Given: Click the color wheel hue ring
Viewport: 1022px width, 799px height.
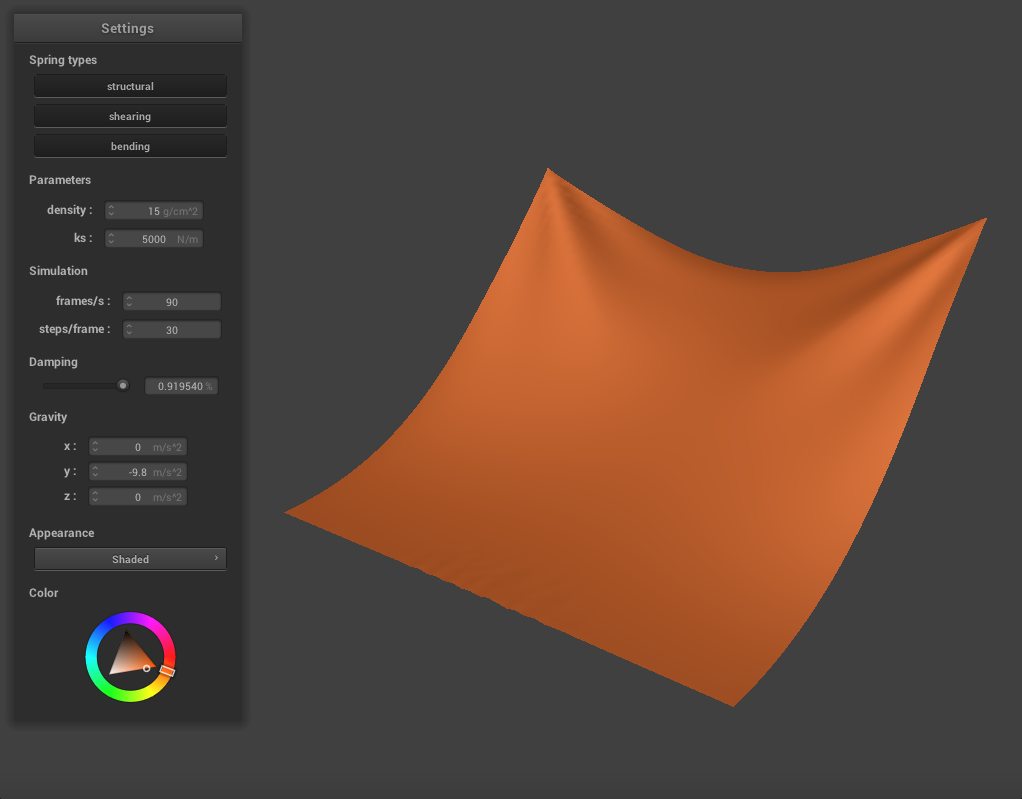Looking at the screenshot, I should 131,618.
